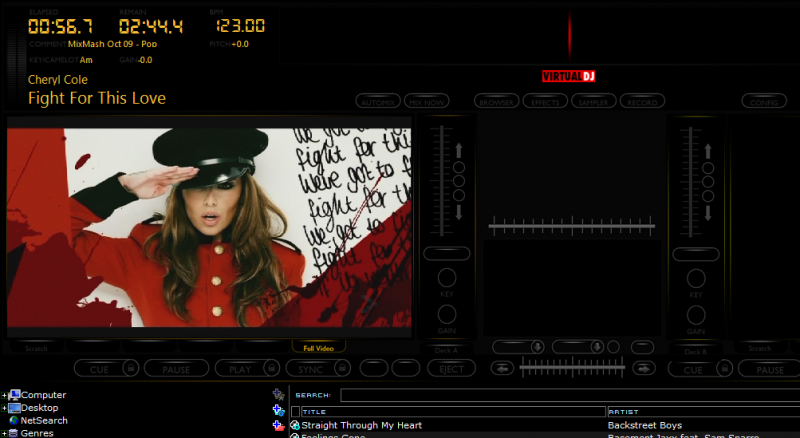Toggle the top circle button beside Deck A pitch slider
The height and width of the screenshot is (438, 800).
pos(459,167)
